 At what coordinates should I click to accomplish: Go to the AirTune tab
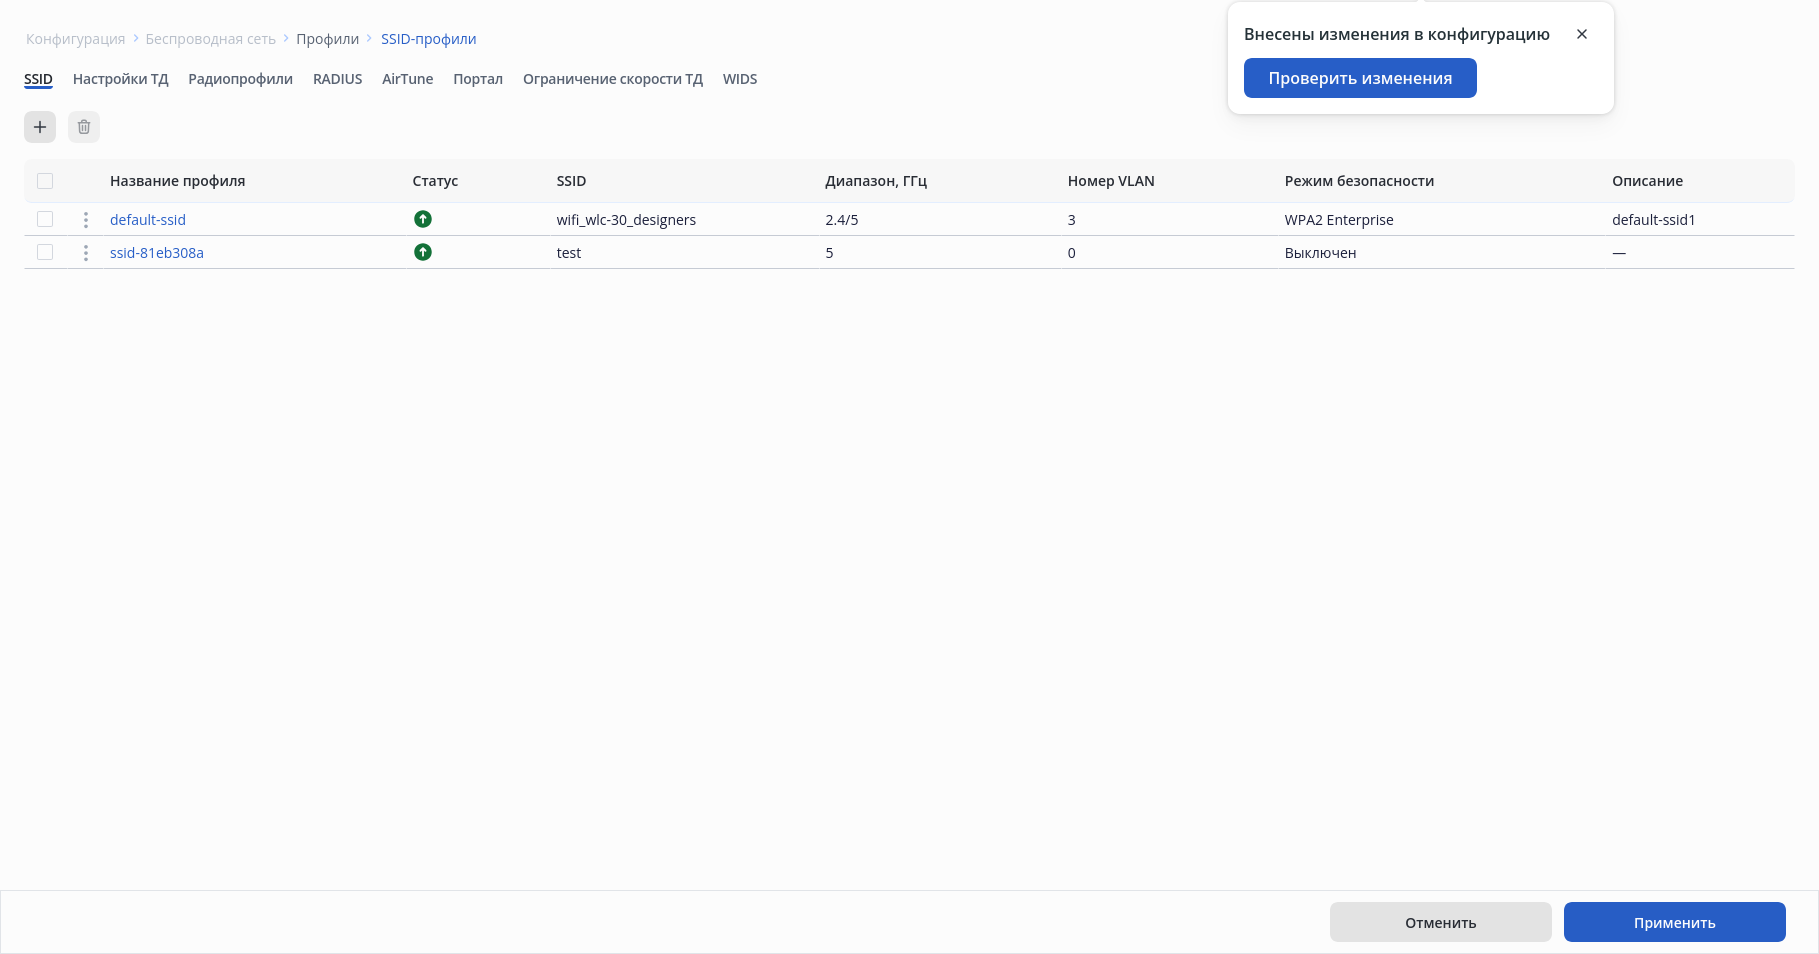pyautogui.click(x=407, y=79)
